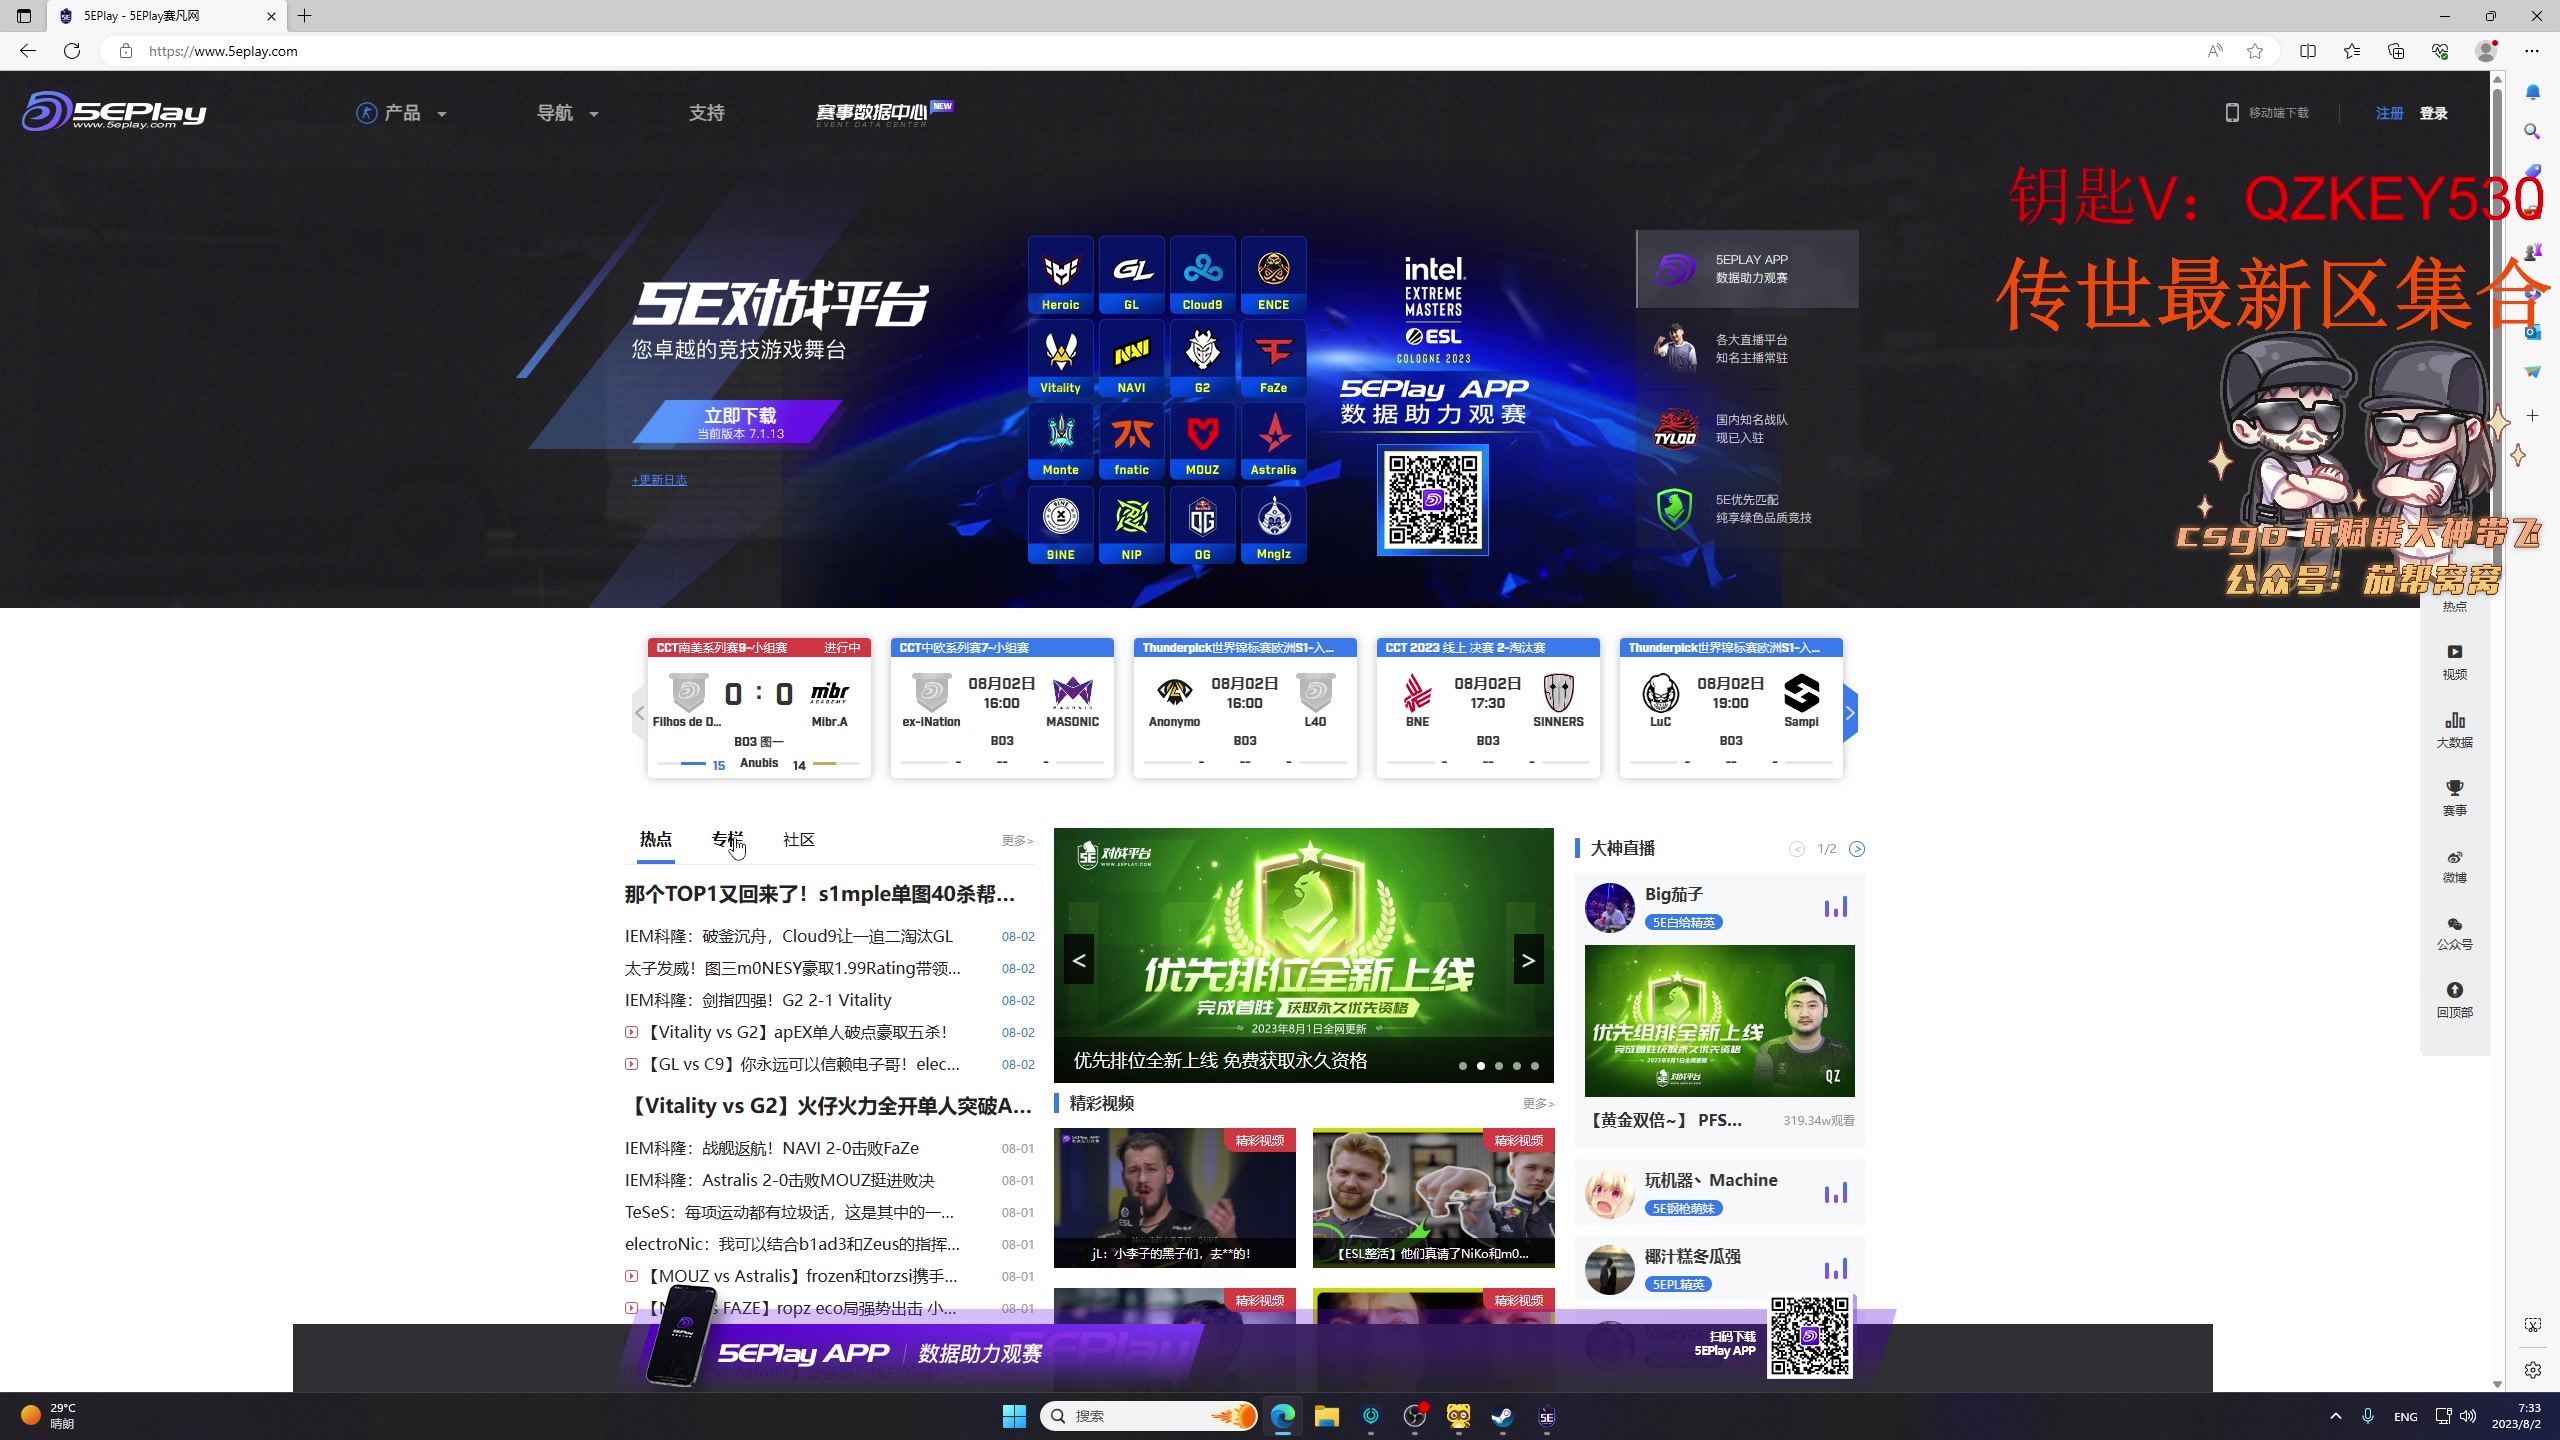The width and height of the screenshot is (2560, 1440).
Task: Click the browser vertical scrollbar
Action: click(2497, 730)
